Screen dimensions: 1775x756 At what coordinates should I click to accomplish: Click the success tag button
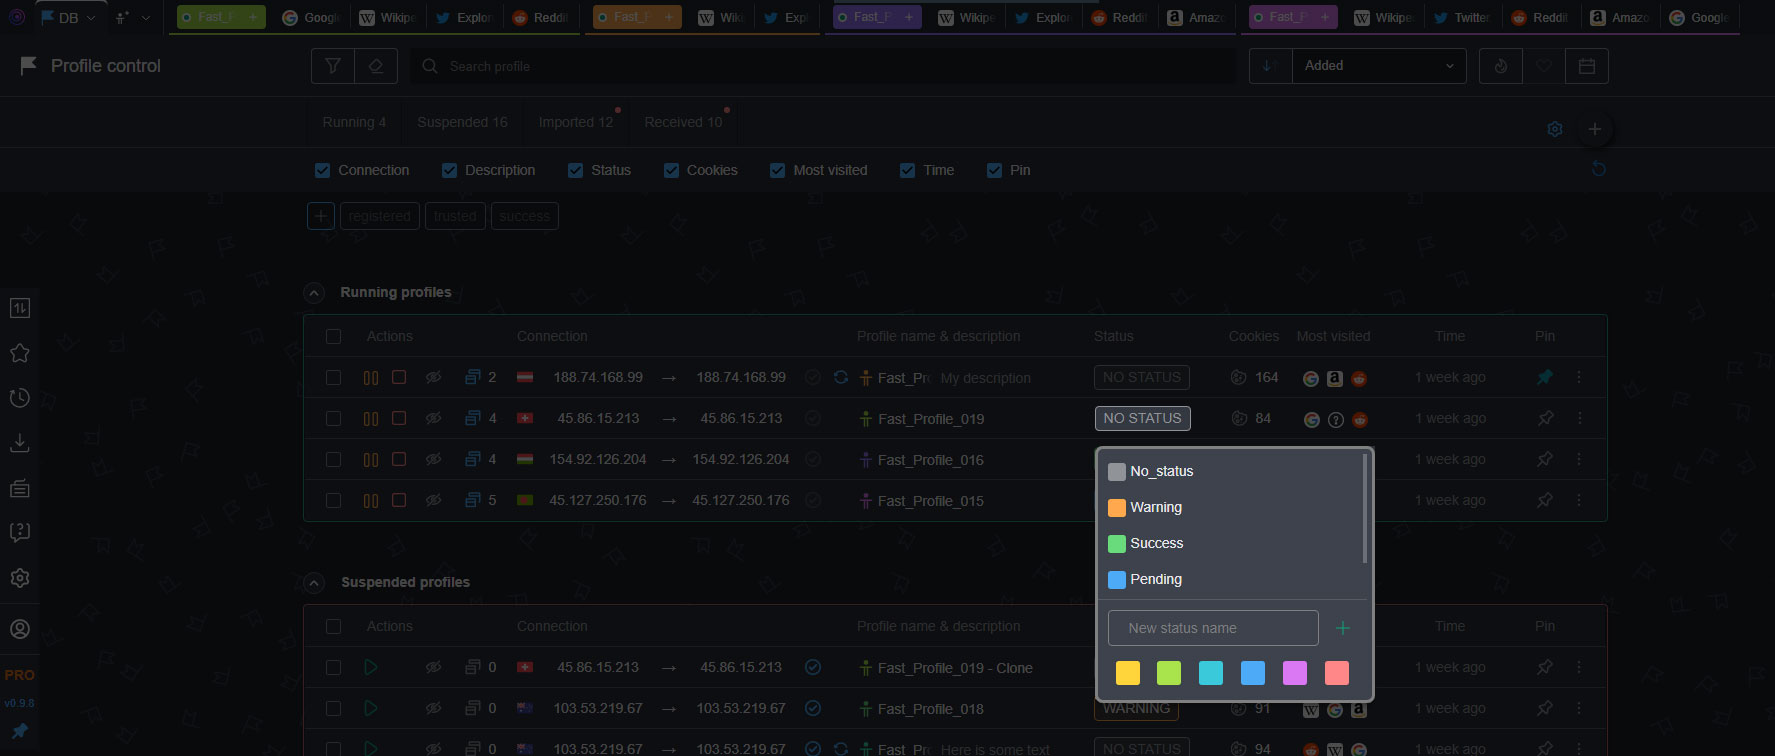click(525, 216)
